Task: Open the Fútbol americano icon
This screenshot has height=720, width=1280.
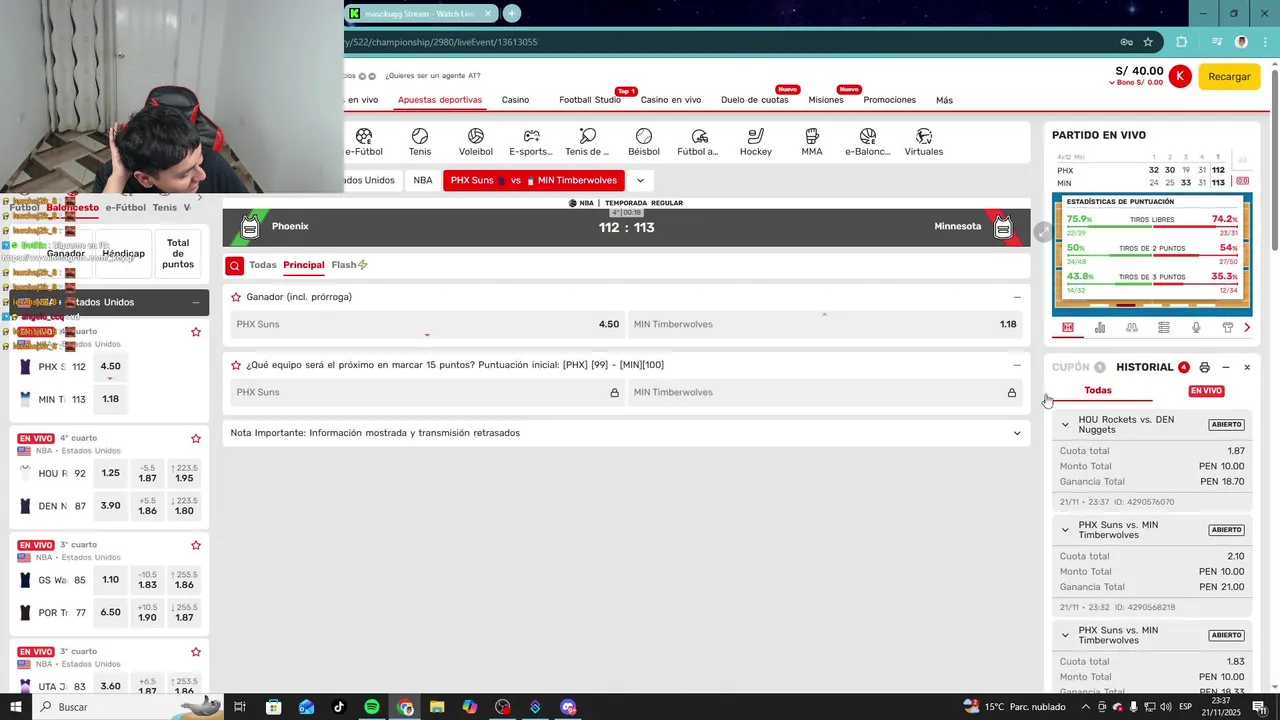Action: [x=699, y=142]
